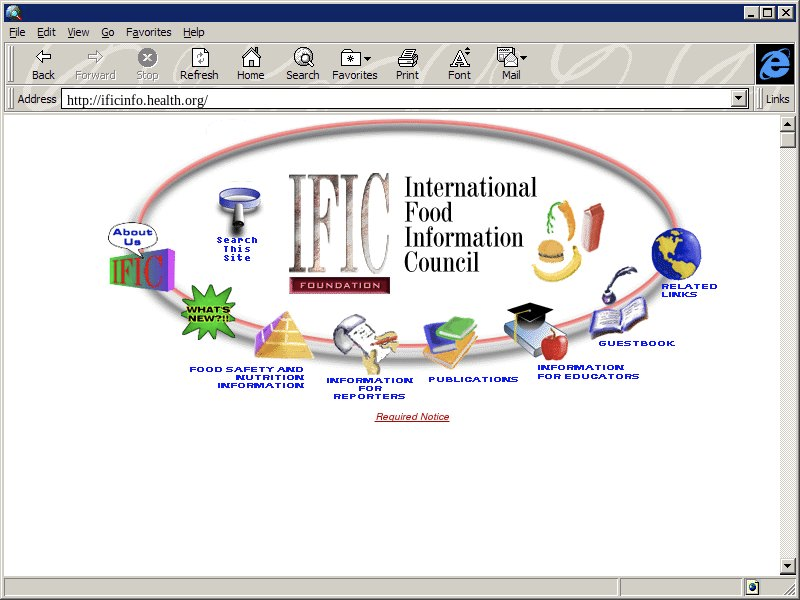Open the View menu

(x=78, y=32)
